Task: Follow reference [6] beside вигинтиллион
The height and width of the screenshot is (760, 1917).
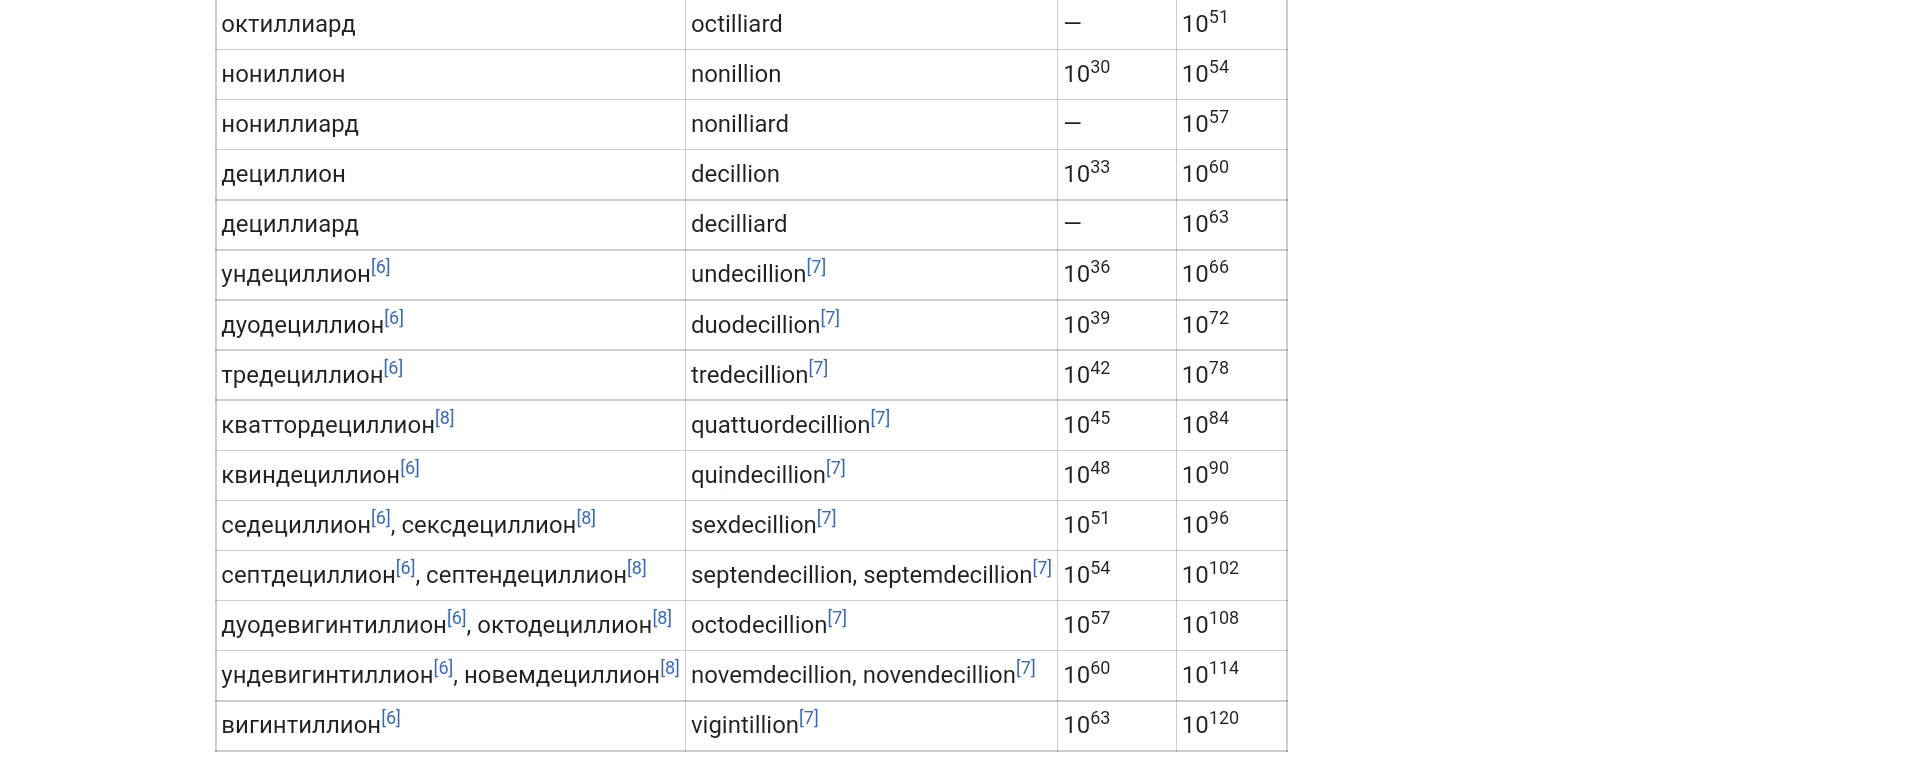Action: 391,718
